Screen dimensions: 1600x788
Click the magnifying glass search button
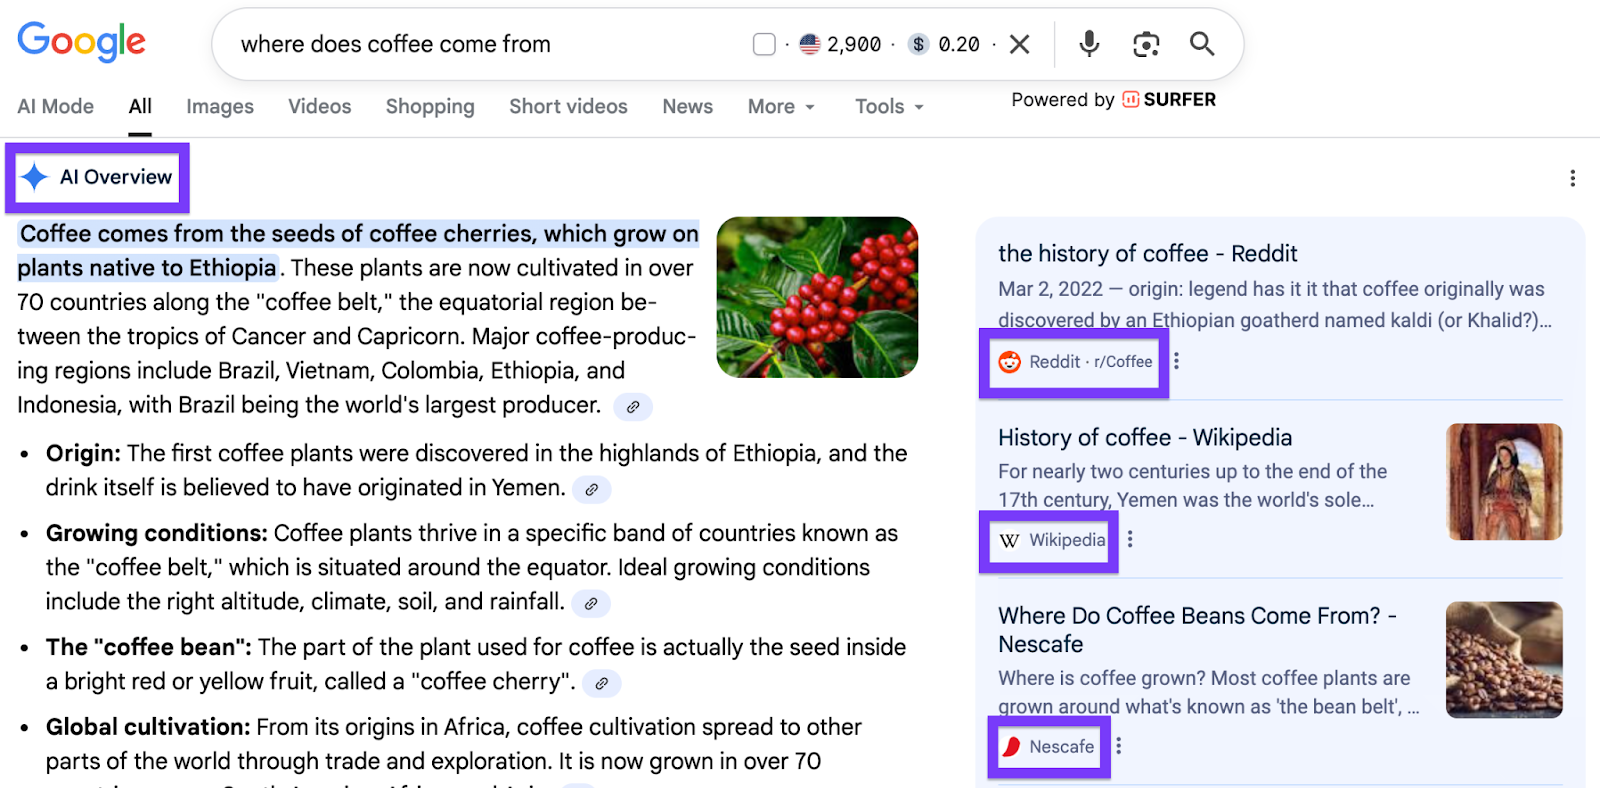1202,44
